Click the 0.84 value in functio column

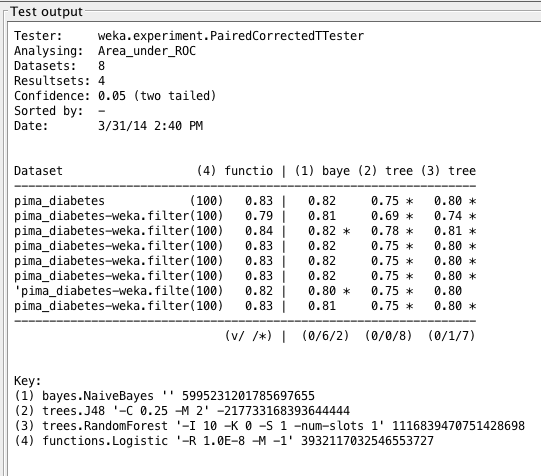pyautogui.click(x=259, y=231)
